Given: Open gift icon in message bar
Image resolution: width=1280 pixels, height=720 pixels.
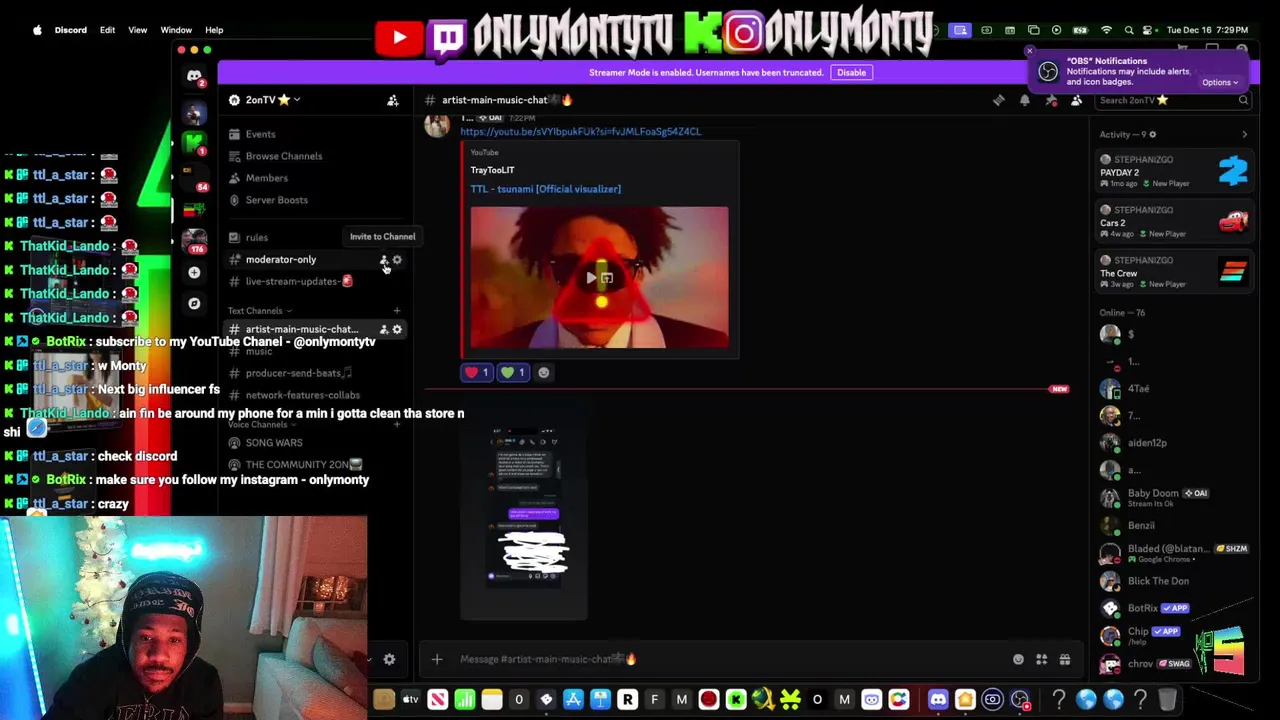Looking at the screenshot, I should click(1064, 659).
